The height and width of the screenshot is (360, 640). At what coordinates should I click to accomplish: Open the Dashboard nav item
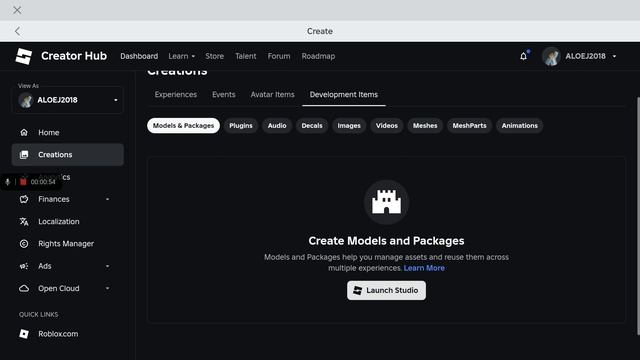pos(139,56)
